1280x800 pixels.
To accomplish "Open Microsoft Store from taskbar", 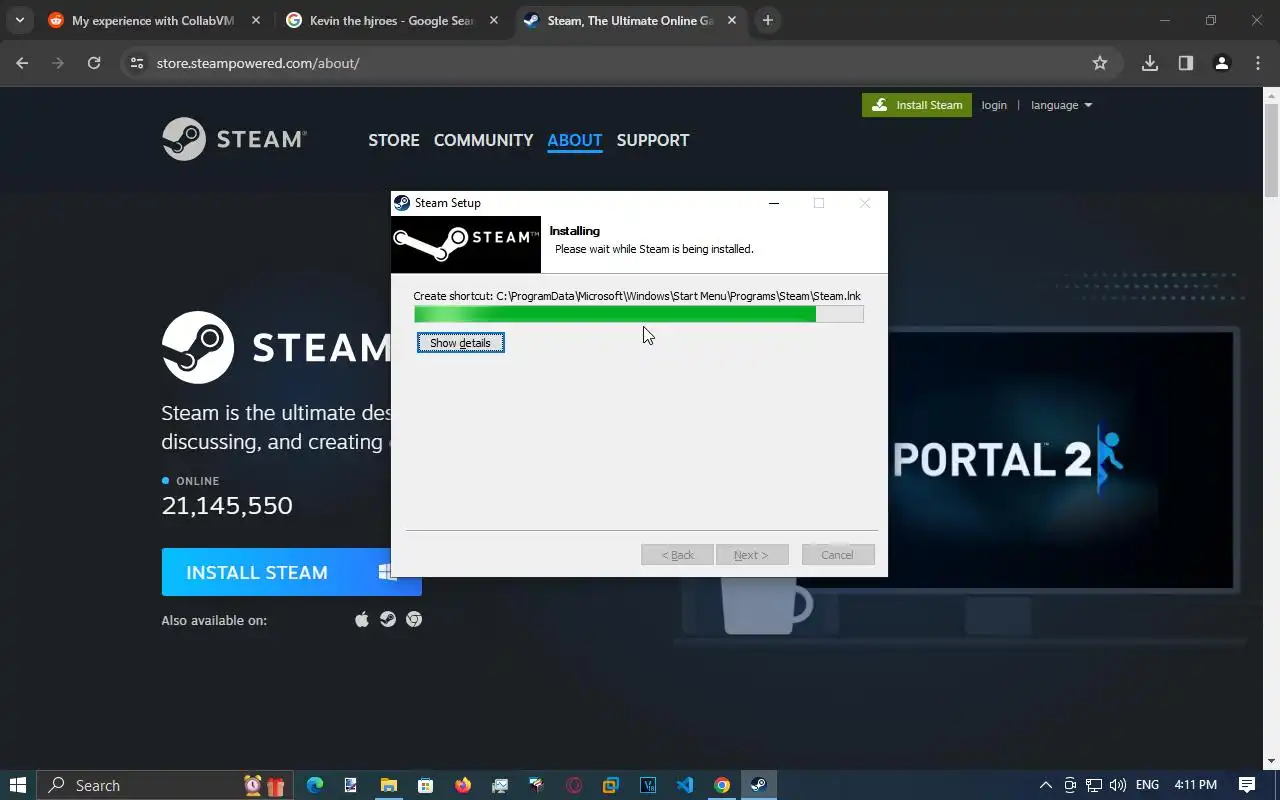I will tap(425, 785).
